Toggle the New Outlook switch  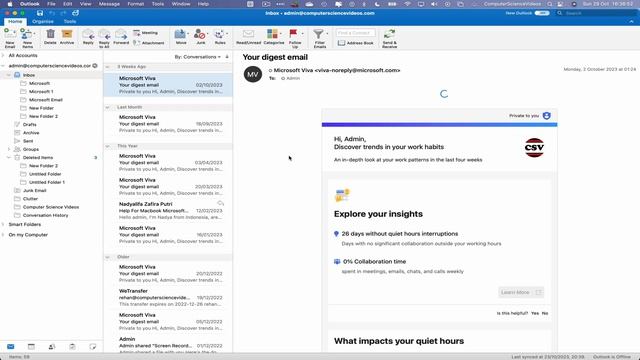pyautogui.click(x=542, y=13)
